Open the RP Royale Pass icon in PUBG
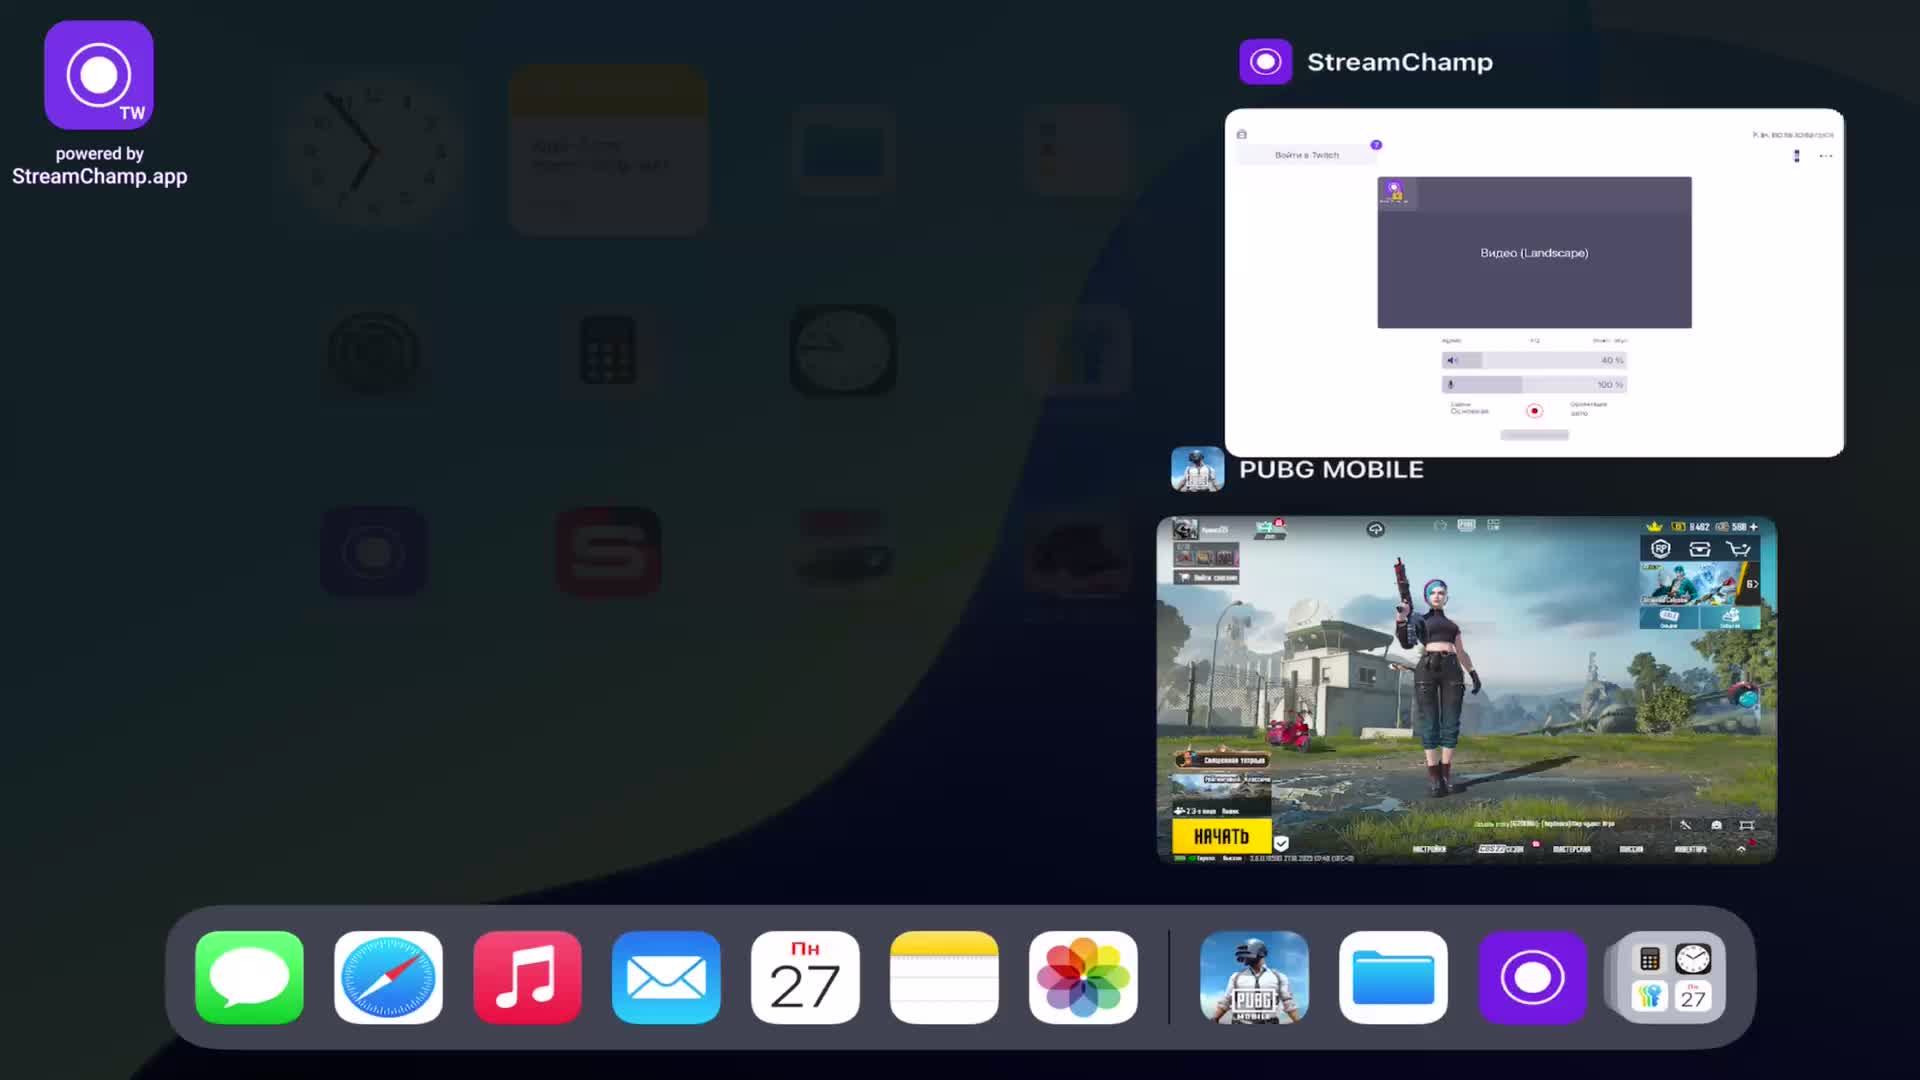Image resolution: width=1920 pixels, height=1080 pixels. 1661,548
